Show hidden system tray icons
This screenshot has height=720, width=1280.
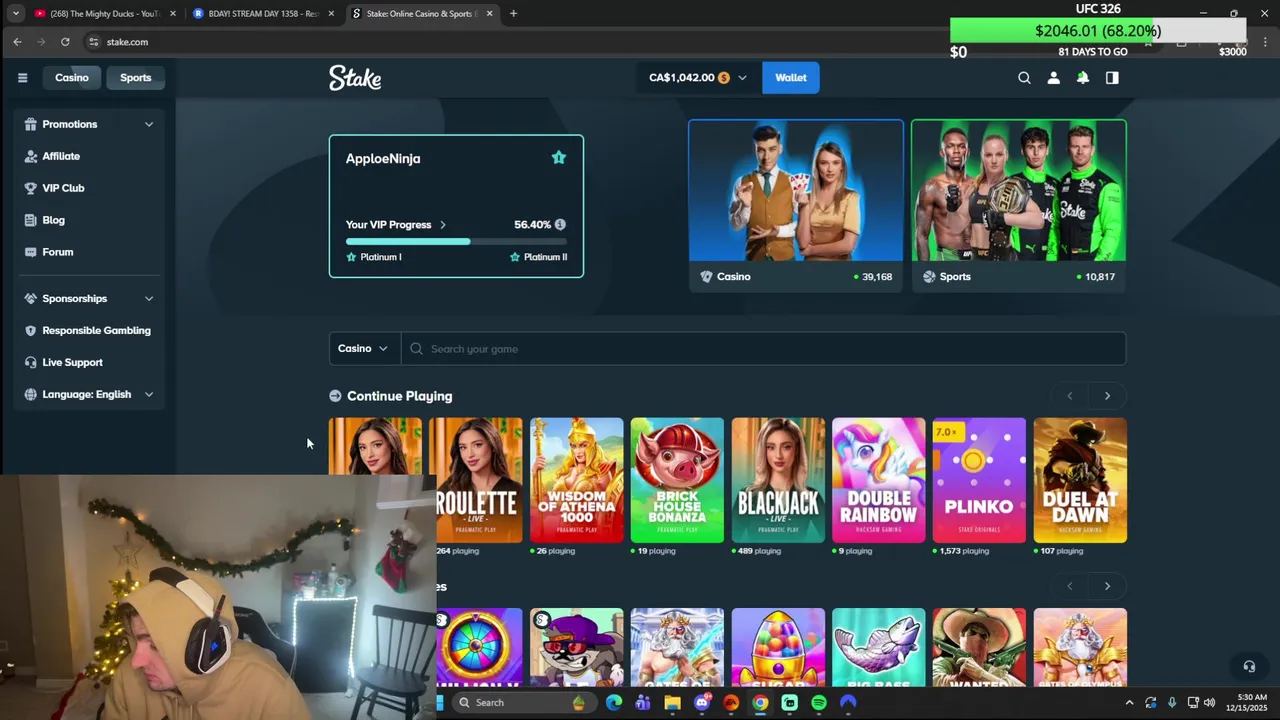tap(1130, 703)
